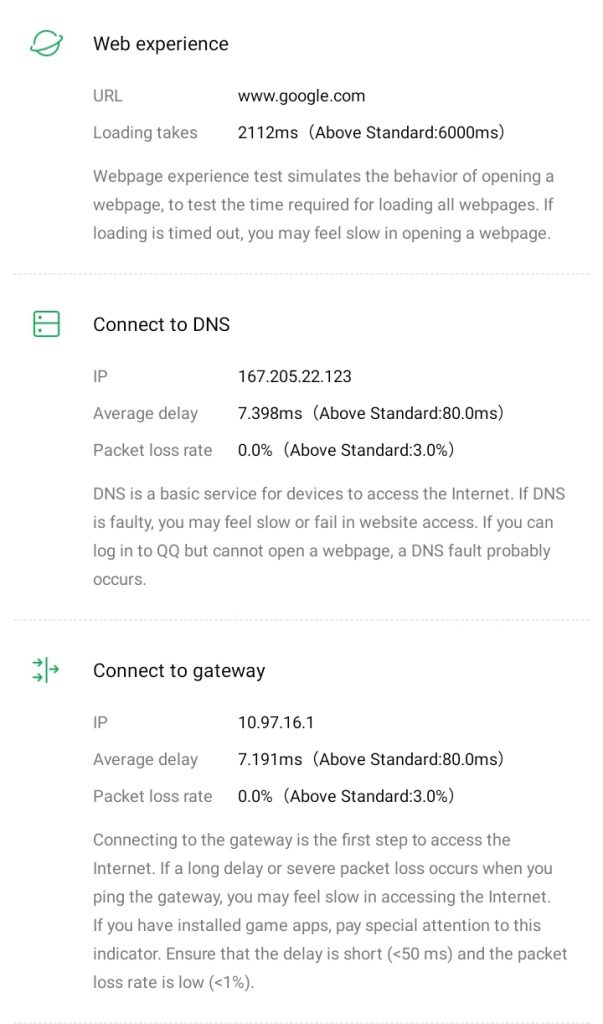Click the DNS packet loss rate value
This screenshot has height=1024, width=603.
pyautogui.click(x=346, y=450)
